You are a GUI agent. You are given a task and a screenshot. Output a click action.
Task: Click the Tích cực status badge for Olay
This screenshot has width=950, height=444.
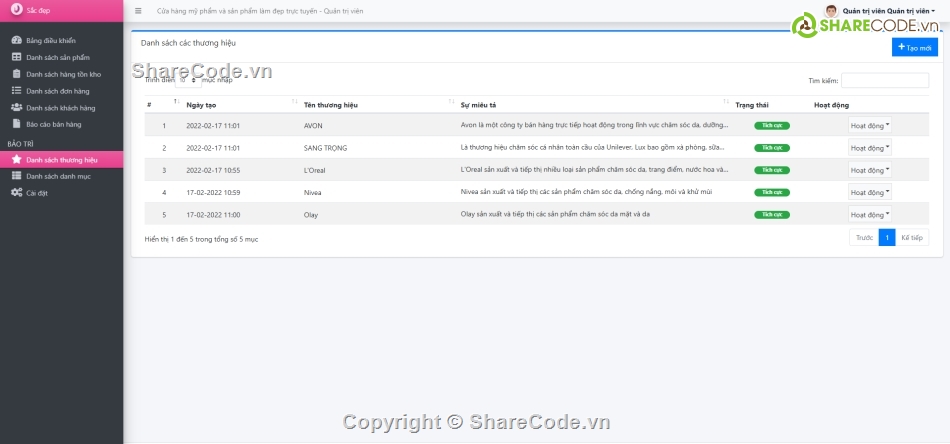coord(771,214)
